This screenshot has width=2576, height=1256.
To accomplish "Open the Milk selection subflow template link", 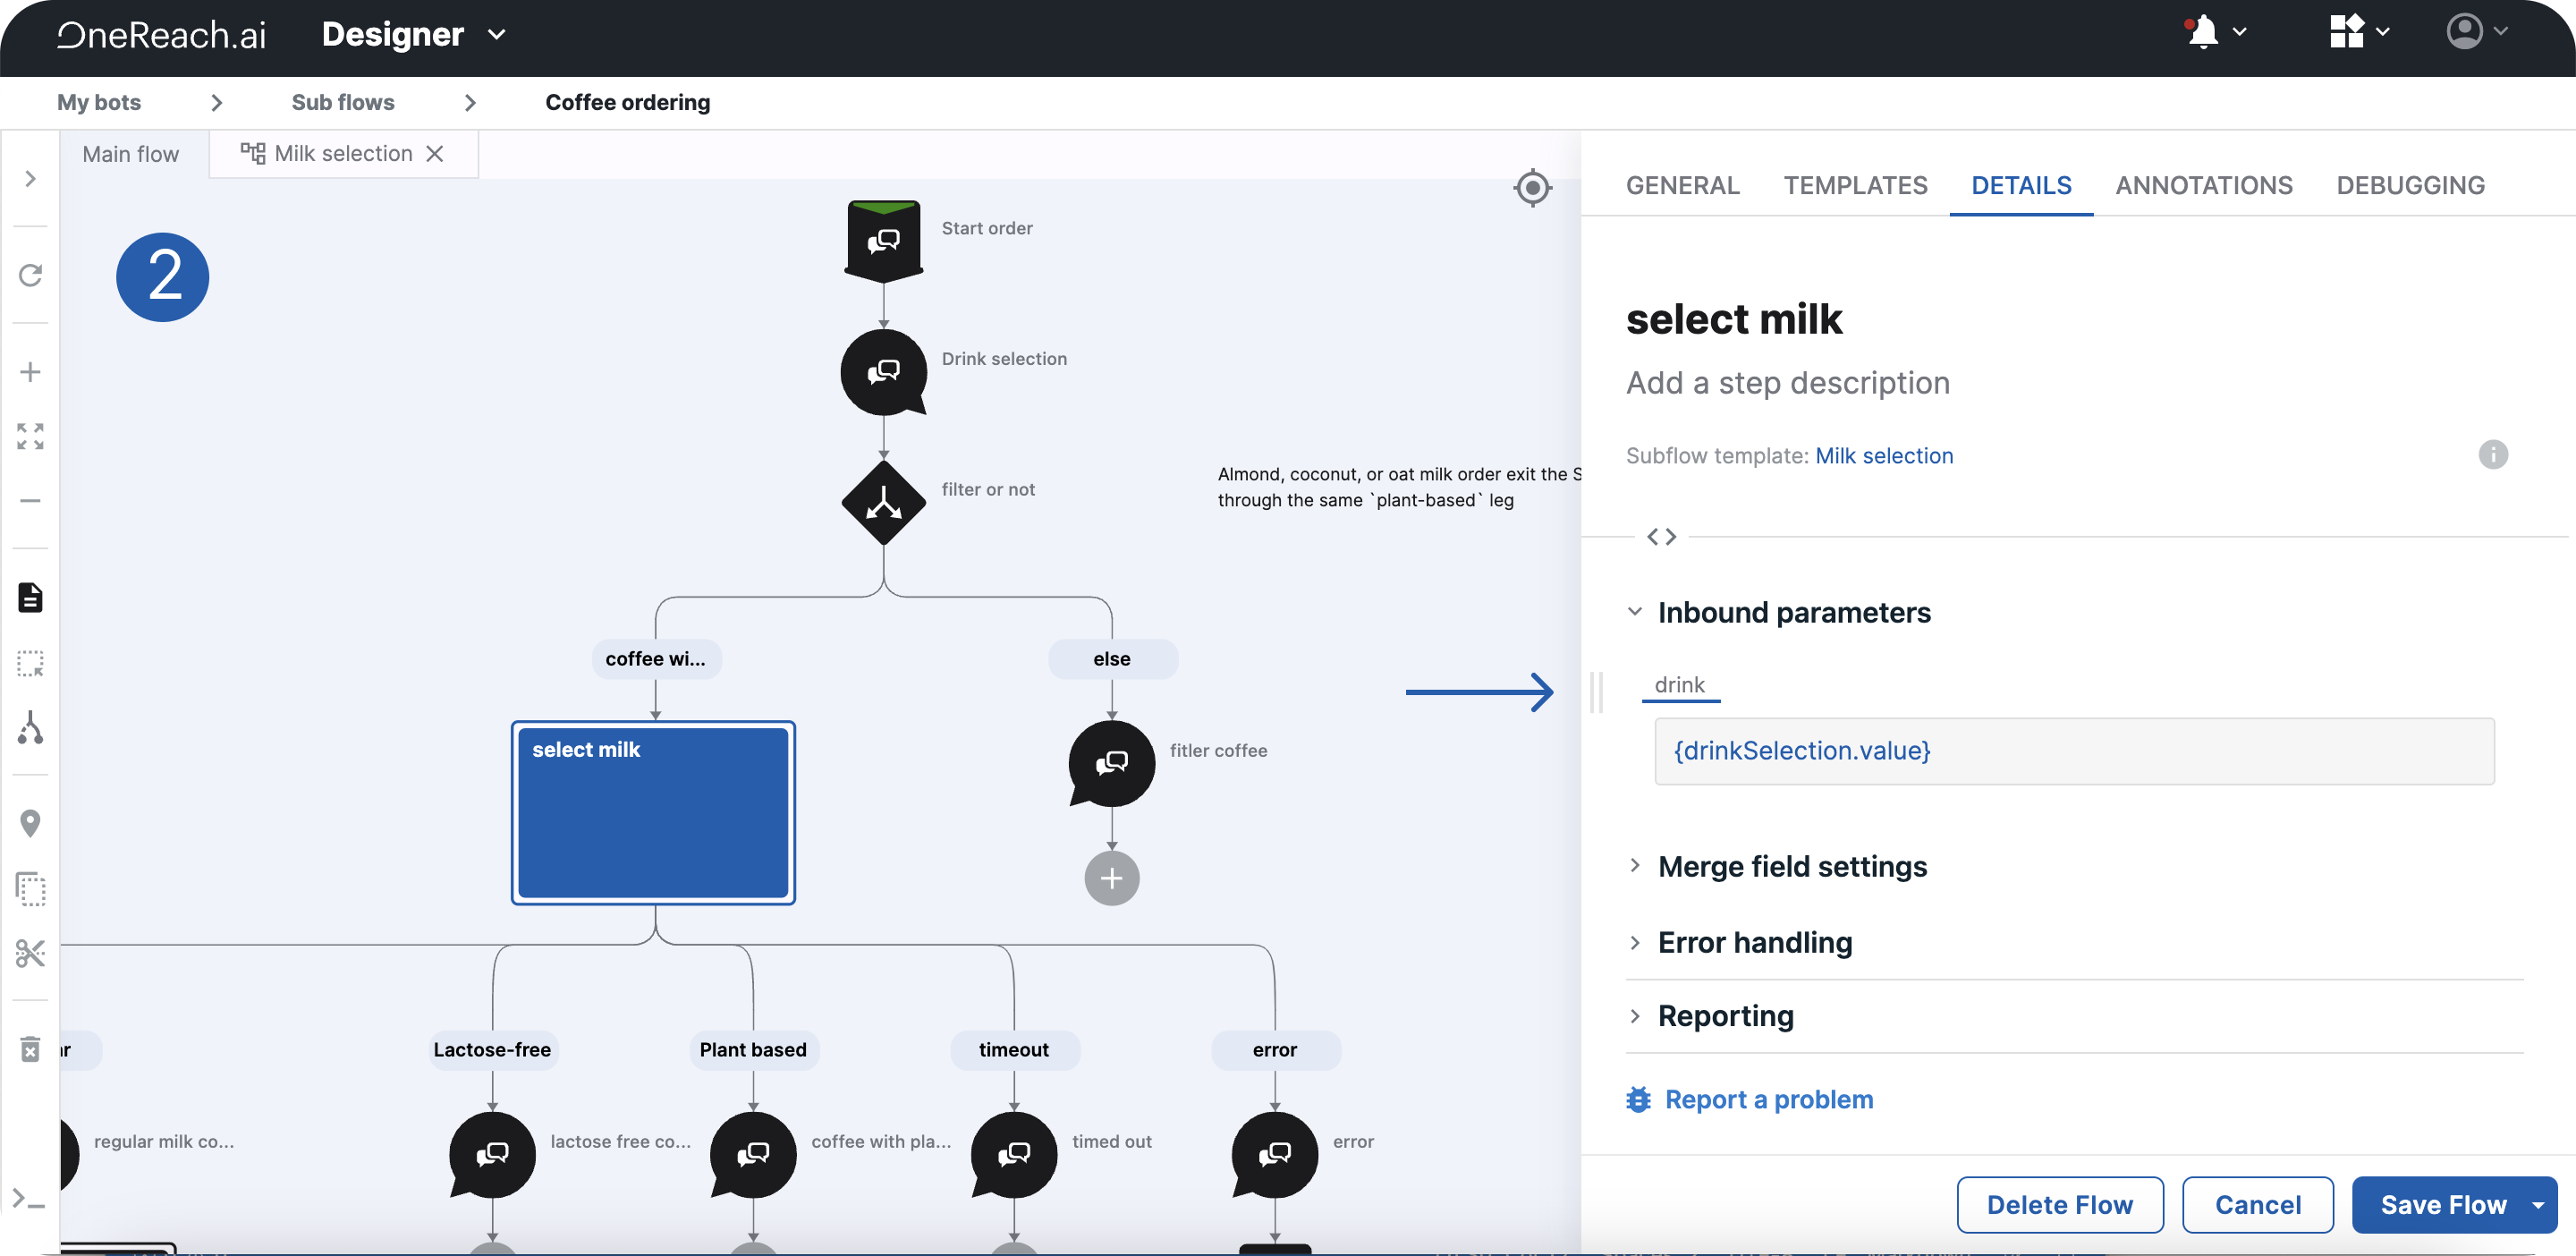I will coord(1884,456).
